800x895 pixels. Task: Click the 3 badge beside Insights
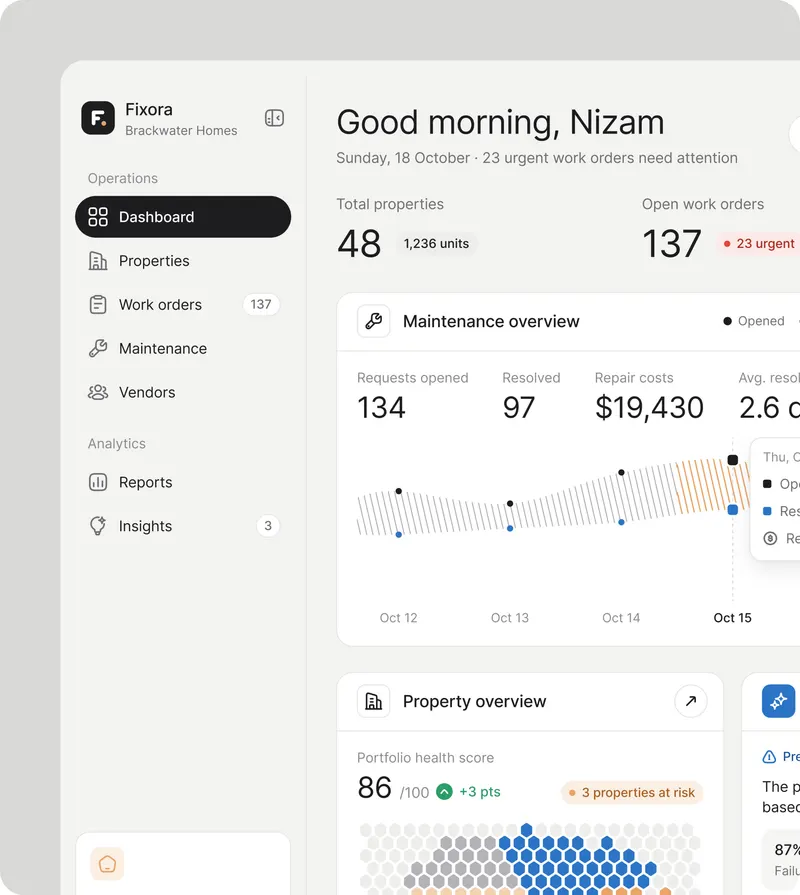click(268, 526)
